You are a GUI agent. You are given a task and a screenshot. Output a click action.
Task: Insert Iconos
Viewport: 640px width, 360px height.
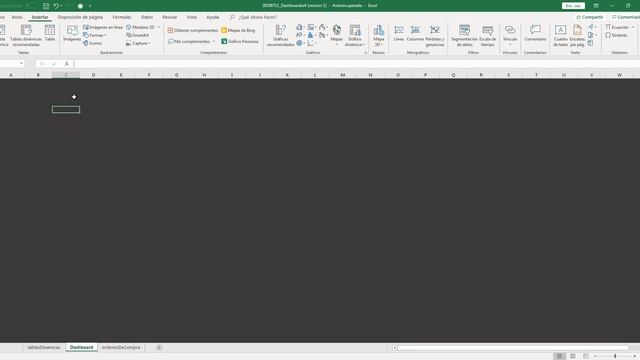click(x=93, y=43)
